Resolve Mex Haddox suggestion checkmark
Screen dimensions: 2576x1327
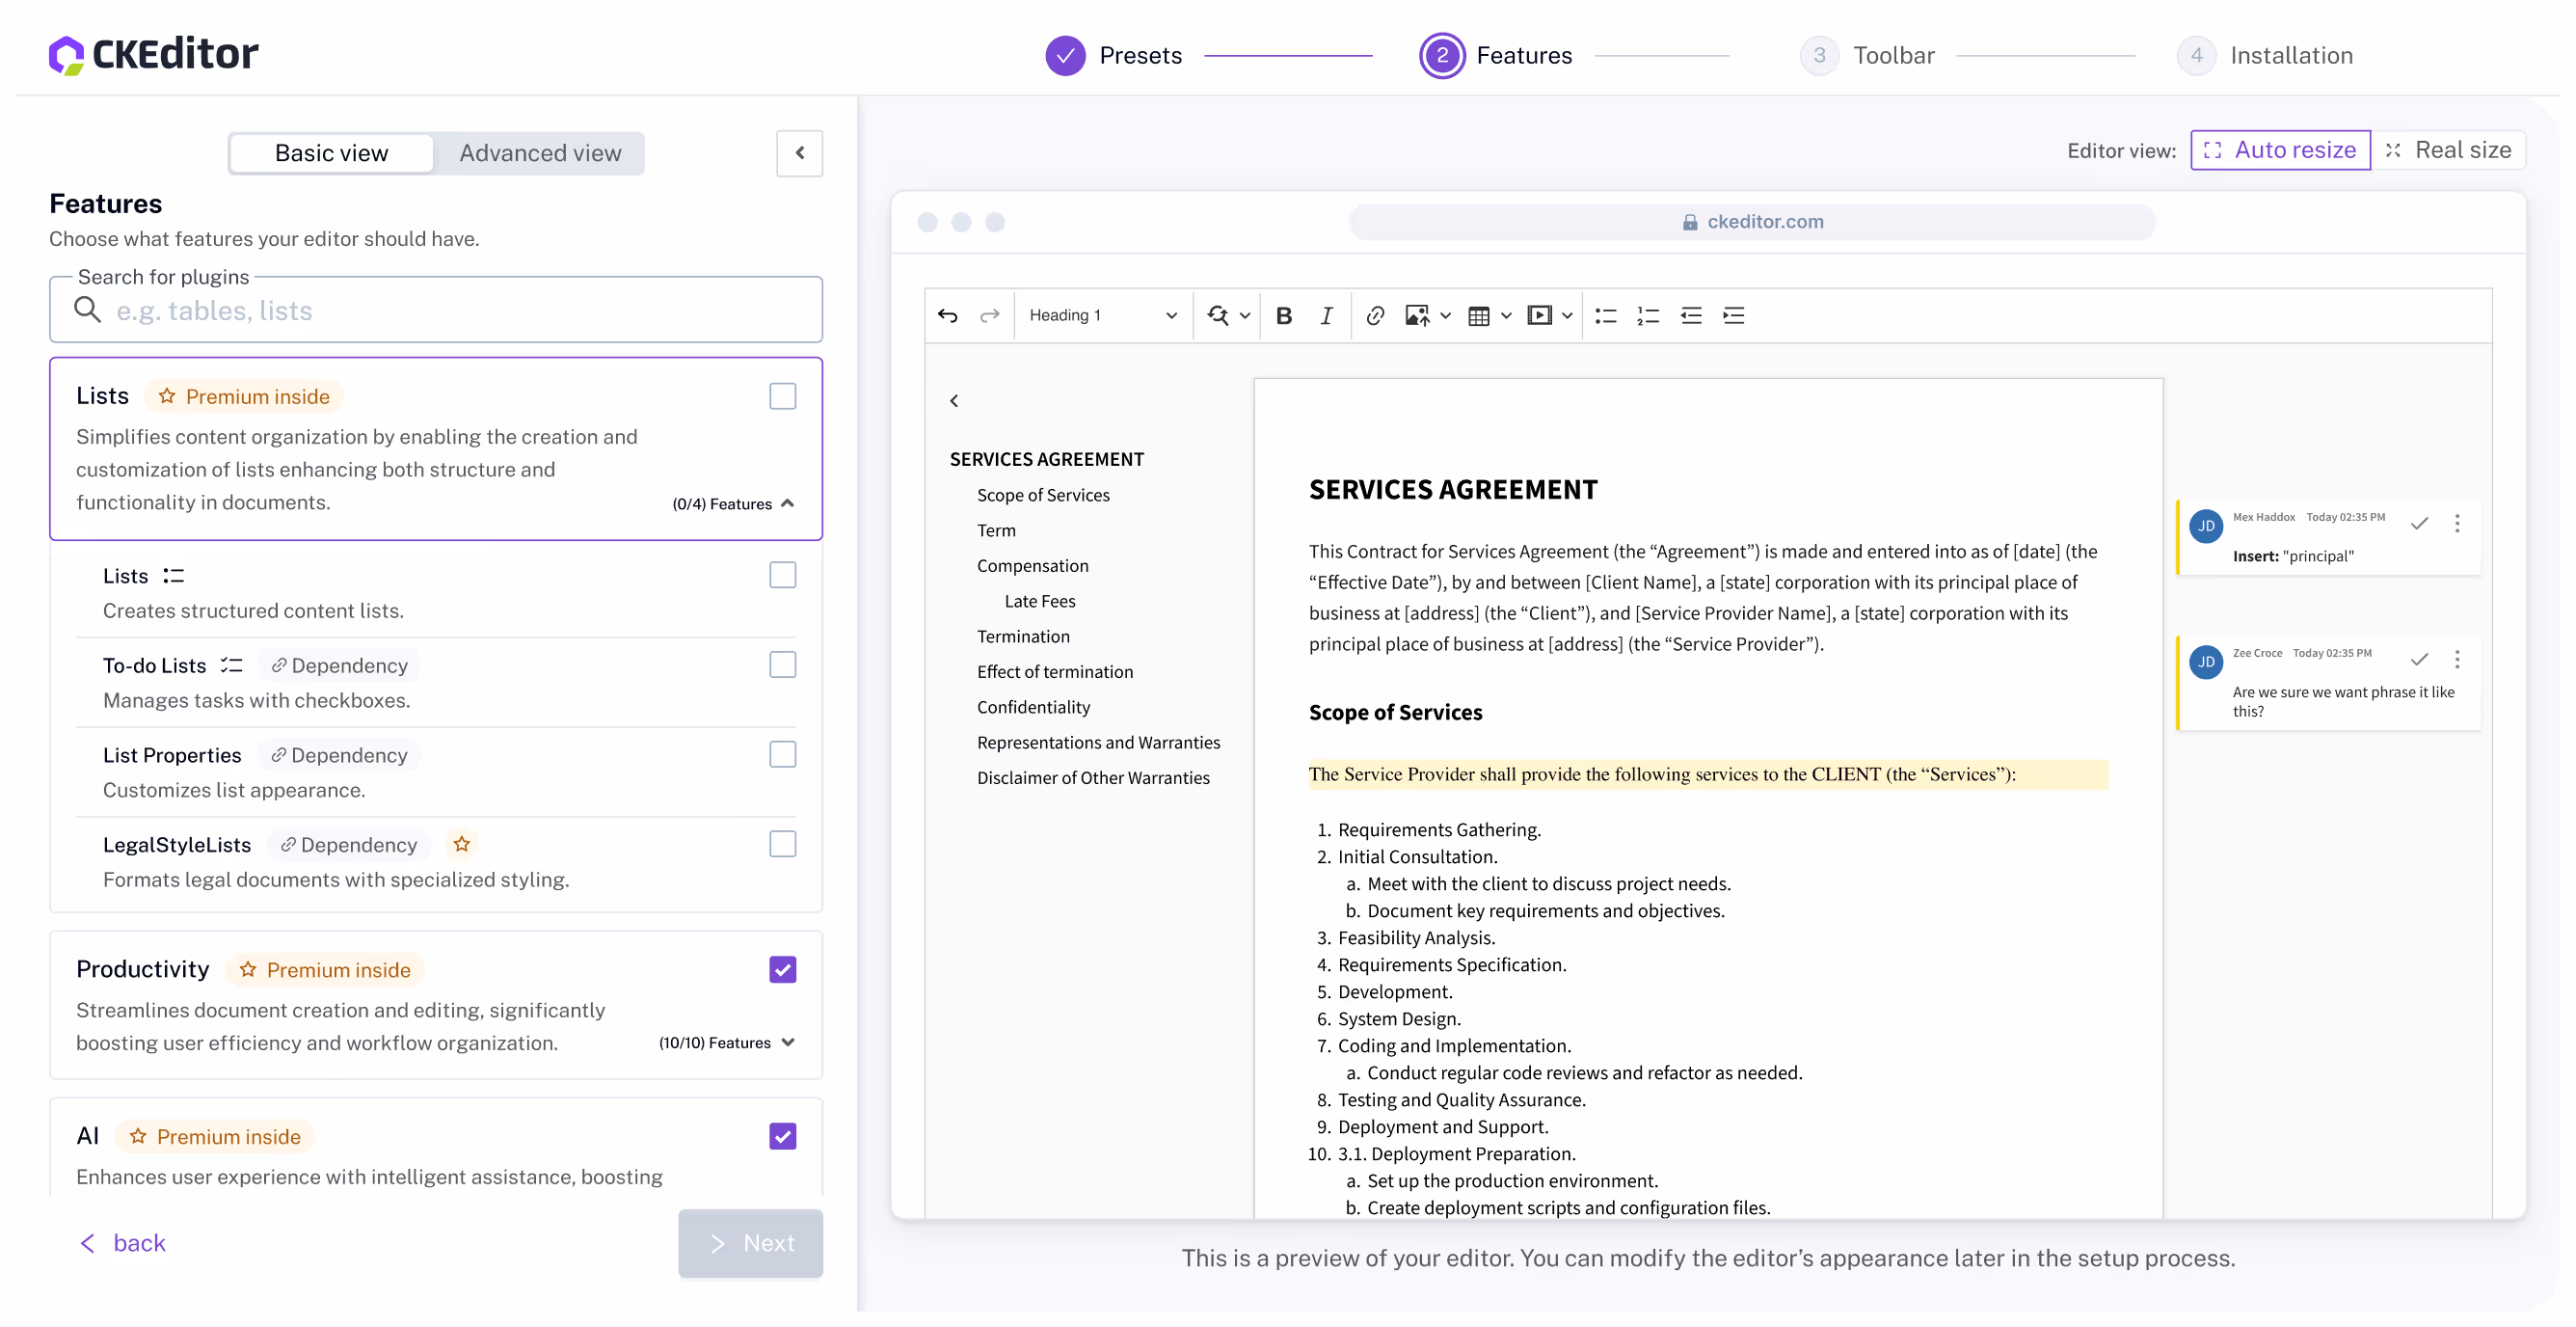tap(2418, 523)
